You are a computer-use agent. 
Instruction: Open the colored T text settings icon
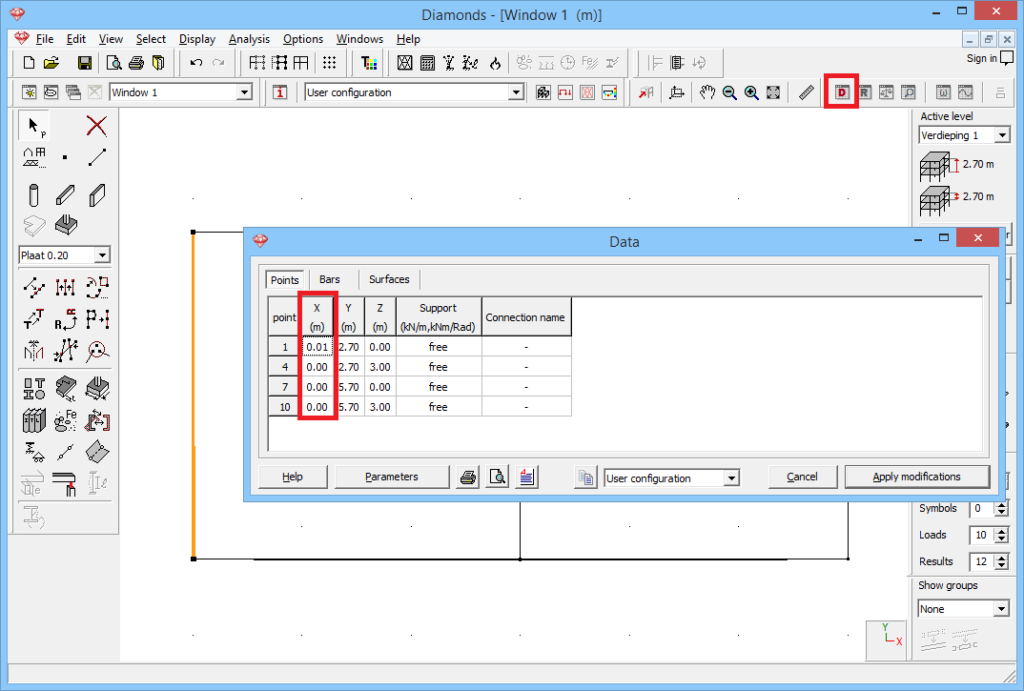point(369,63)
